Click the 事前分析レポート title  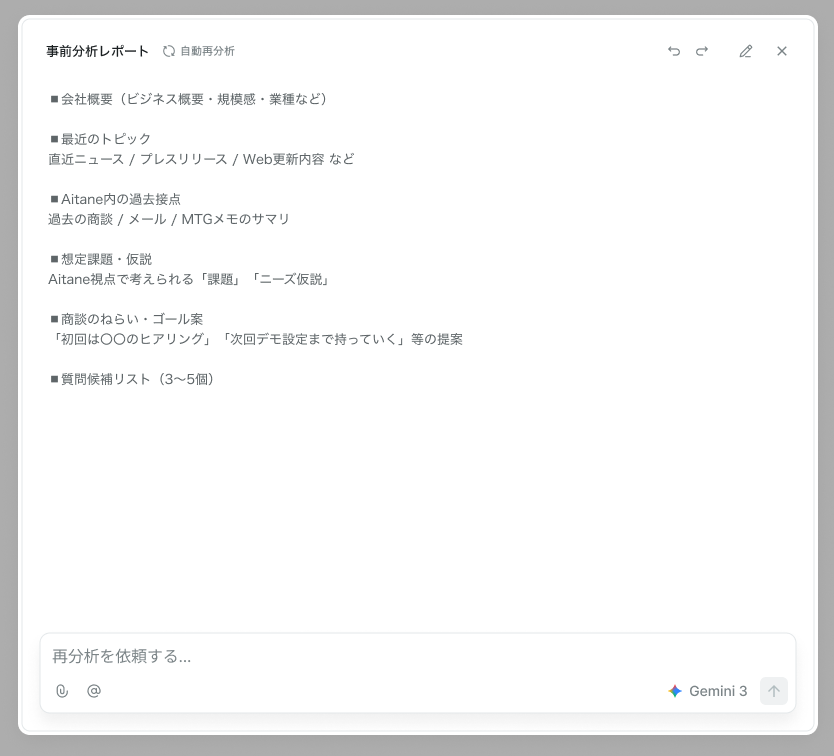97,51
